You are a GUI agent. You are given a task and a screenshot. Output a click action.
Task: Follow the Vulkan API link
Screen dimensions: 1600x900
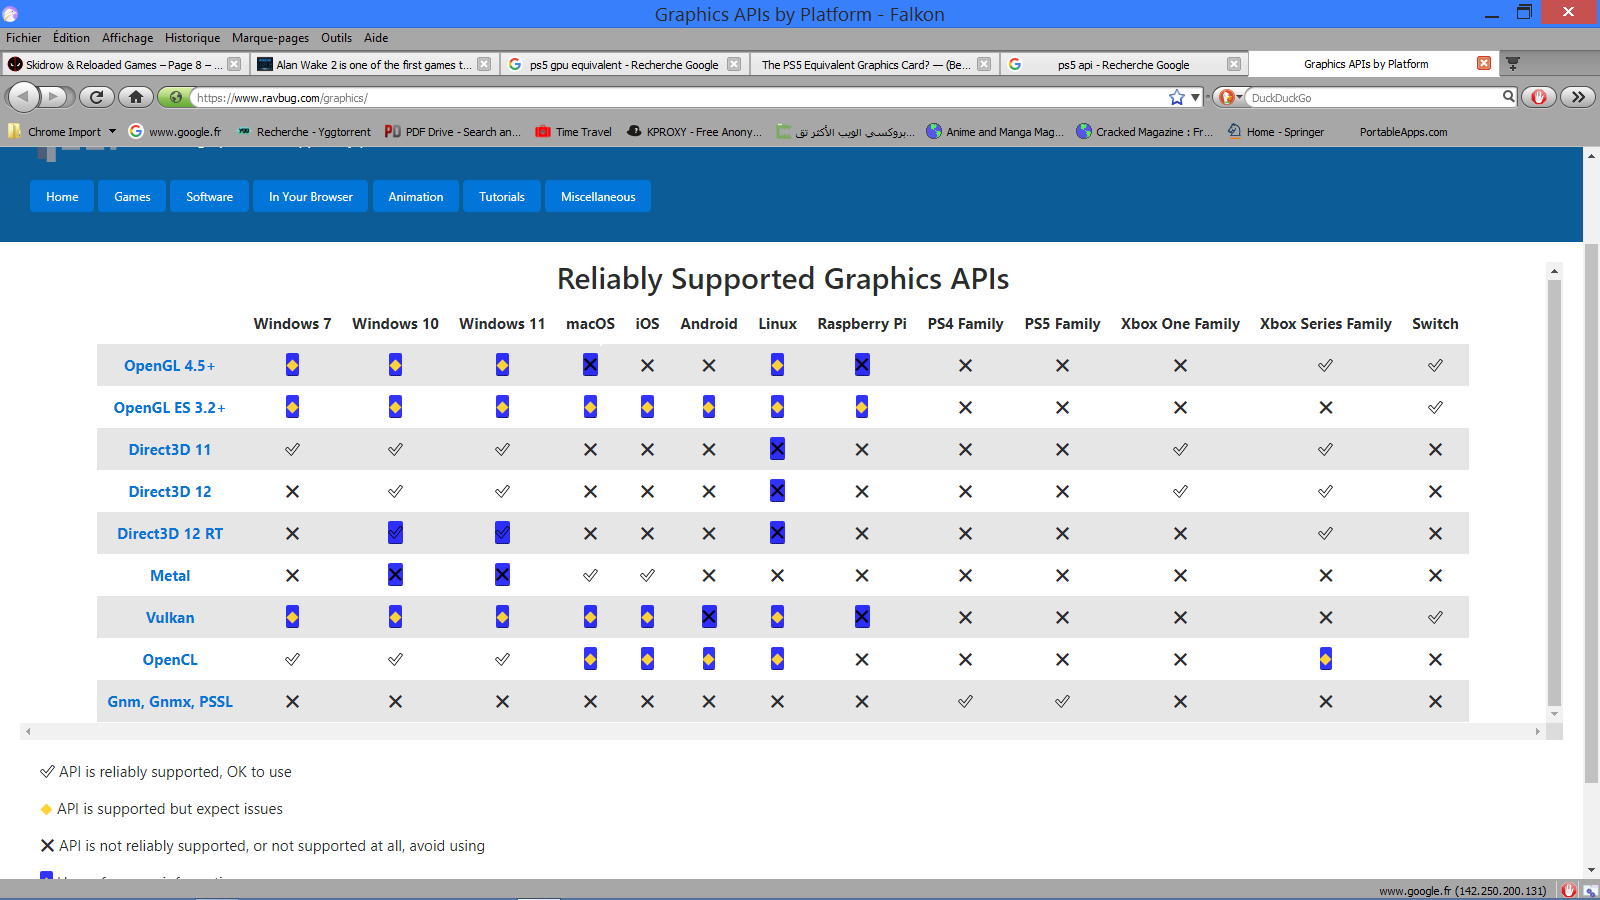click(170, 618)
